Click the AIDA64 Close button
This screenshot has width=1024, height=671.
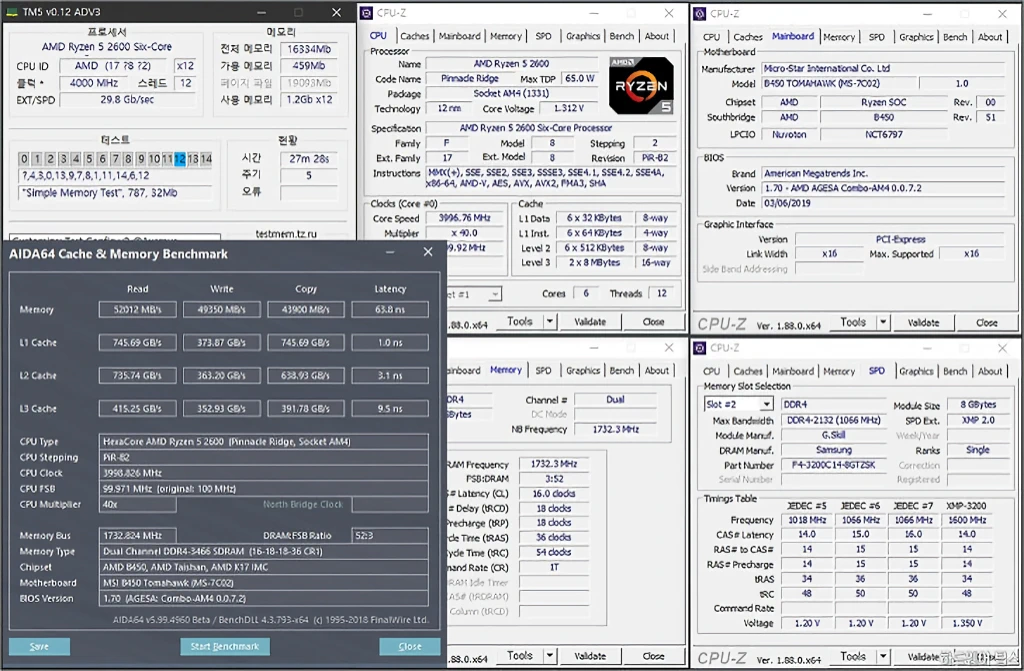[409, 646]
